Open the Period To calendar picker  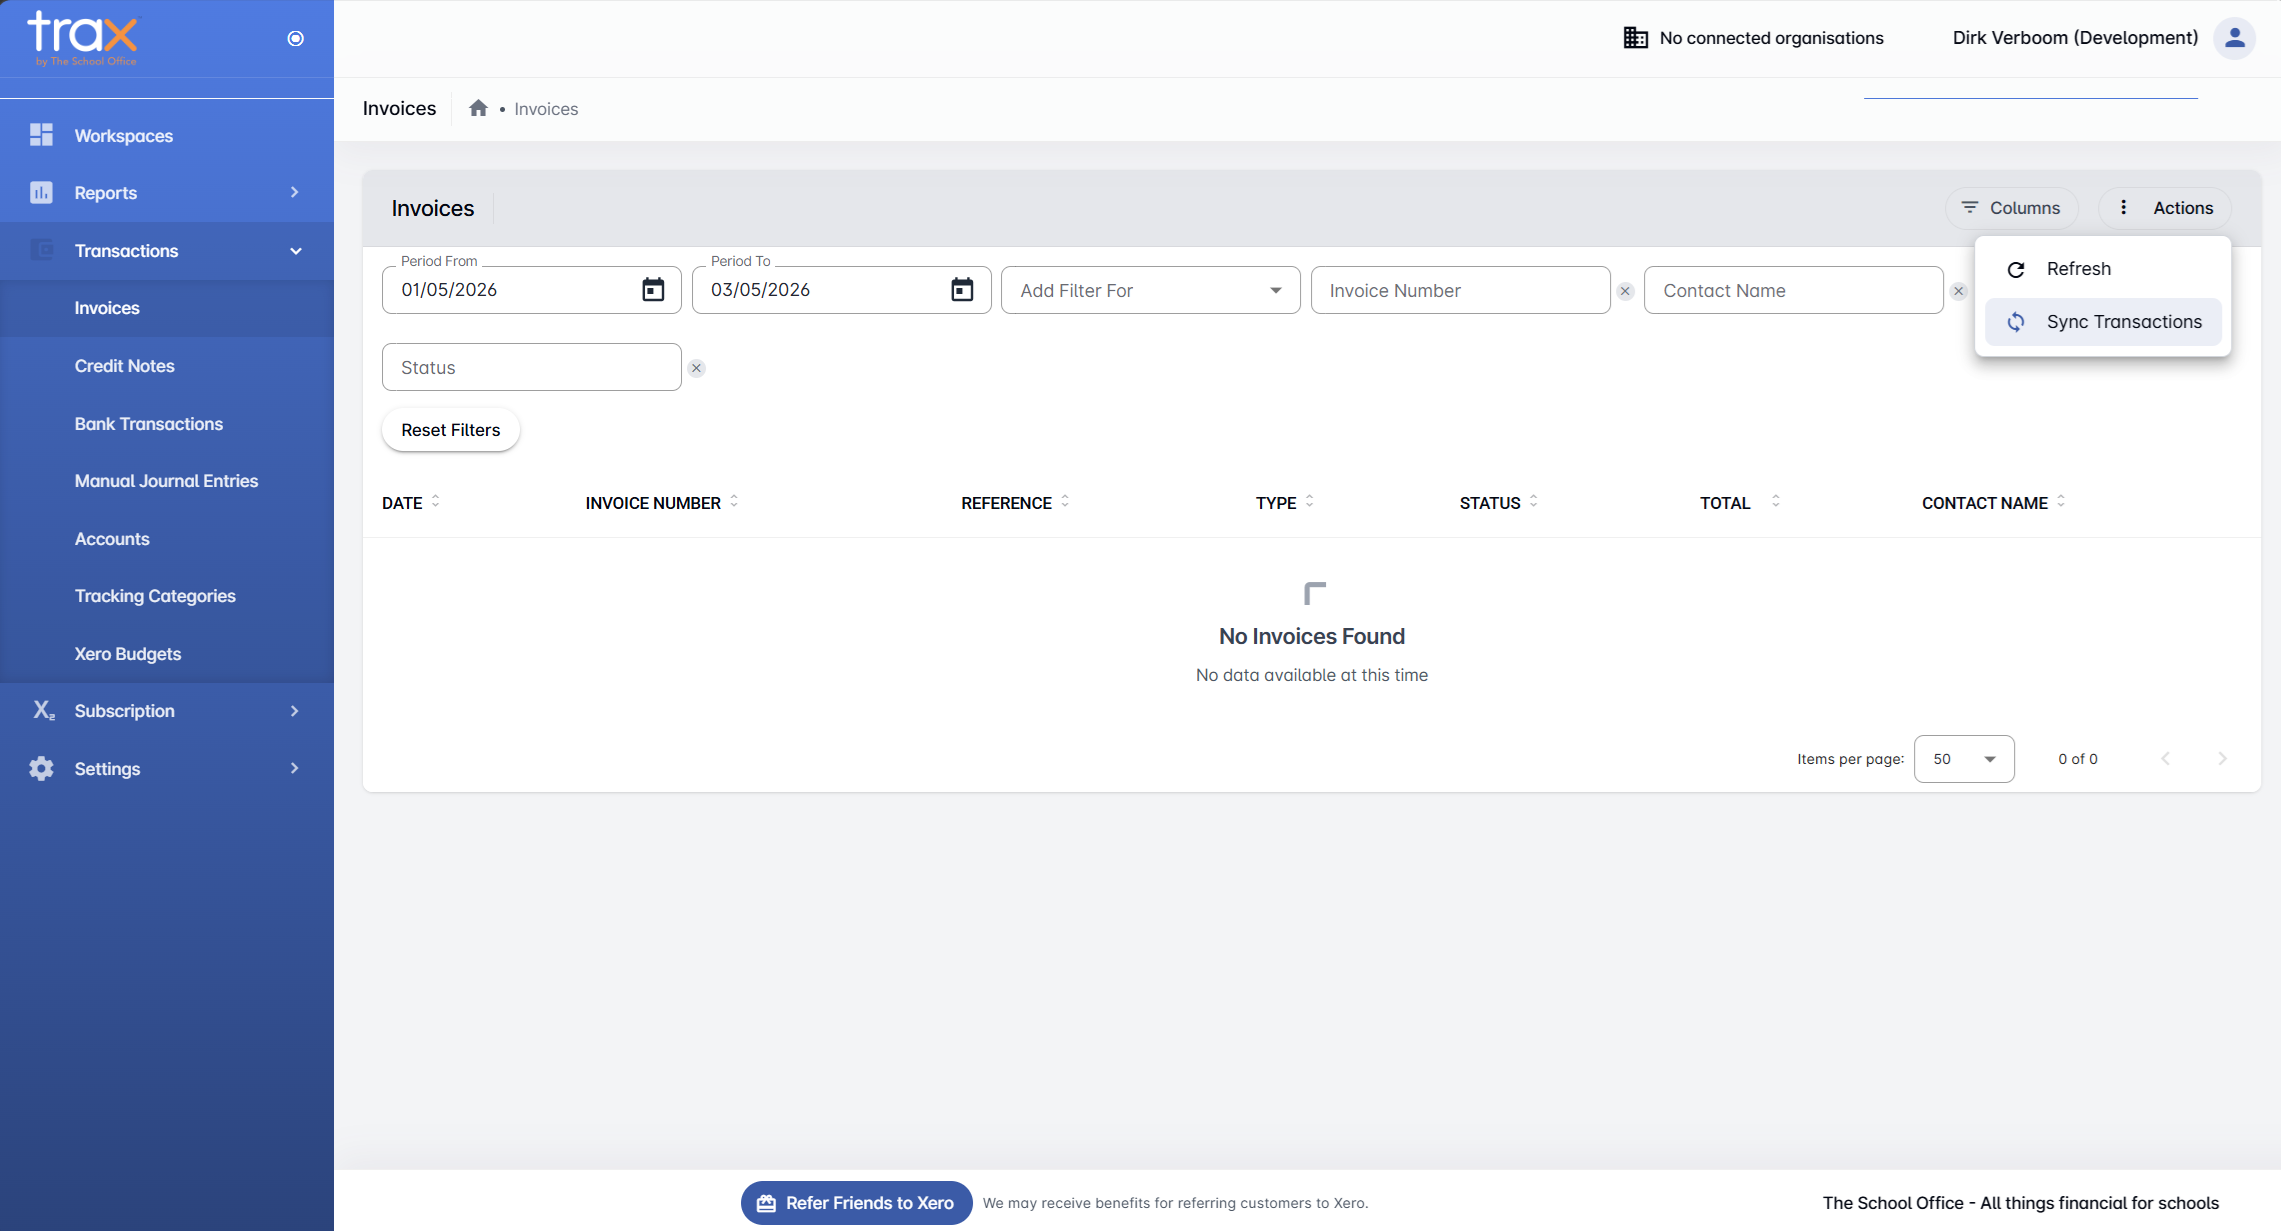[962, 290]
